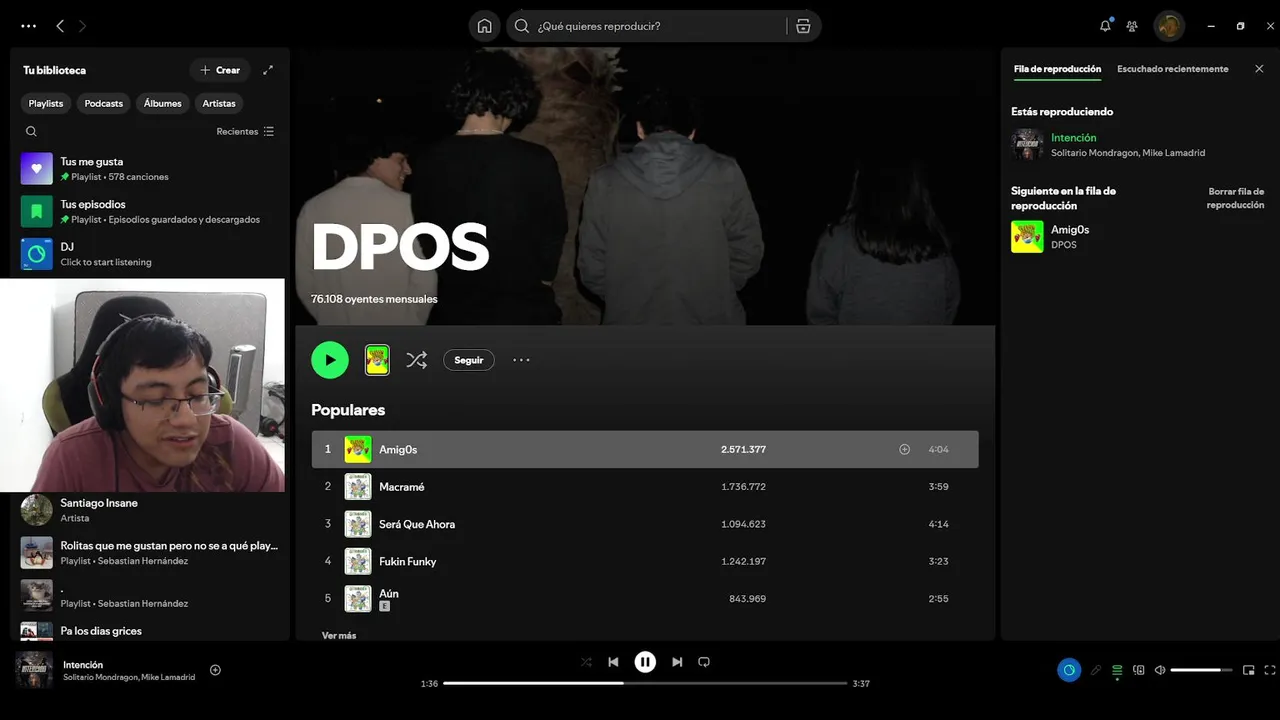Open the three-dot app menu
The height and width of the screenshot is (720, 1280).
28,26
